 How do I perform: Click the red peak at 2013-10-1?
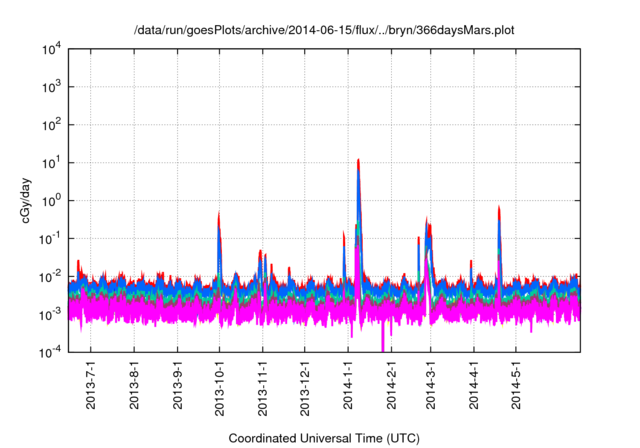coord(219,215)
